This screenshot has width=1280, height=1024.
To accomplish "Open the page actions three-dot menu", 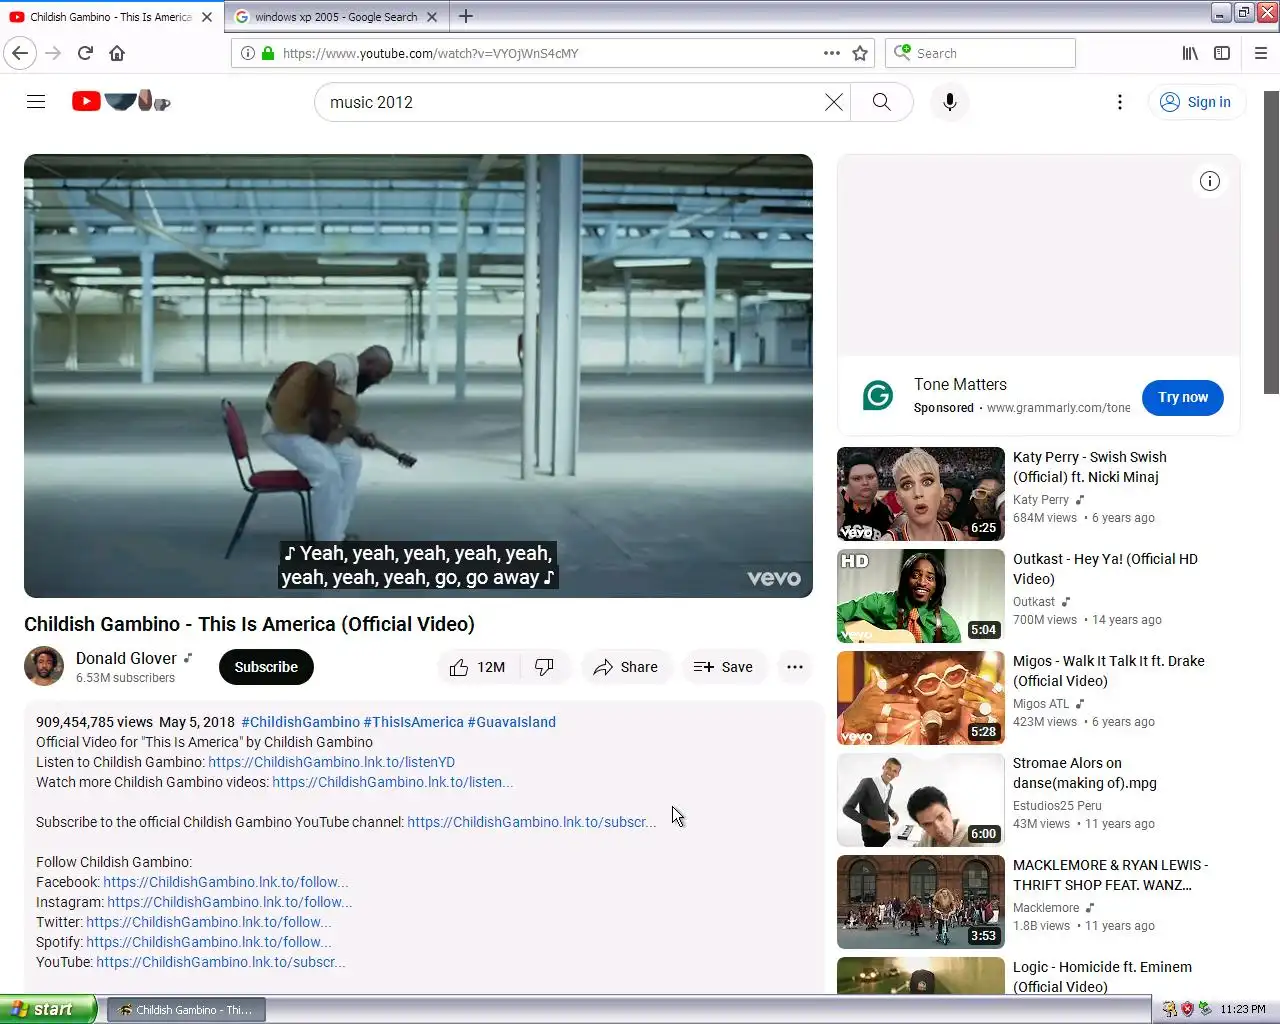I will (831, 53).
